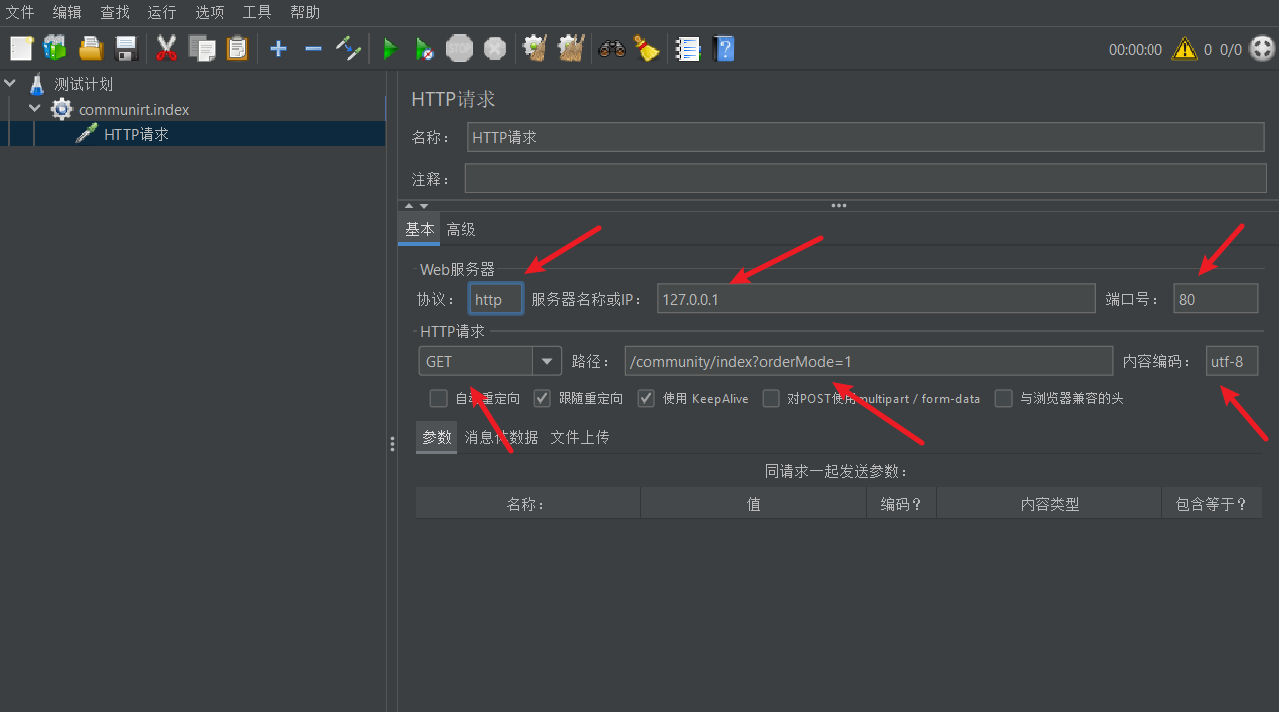
Task: Open the 工具 menu
Action: (257, 12)
